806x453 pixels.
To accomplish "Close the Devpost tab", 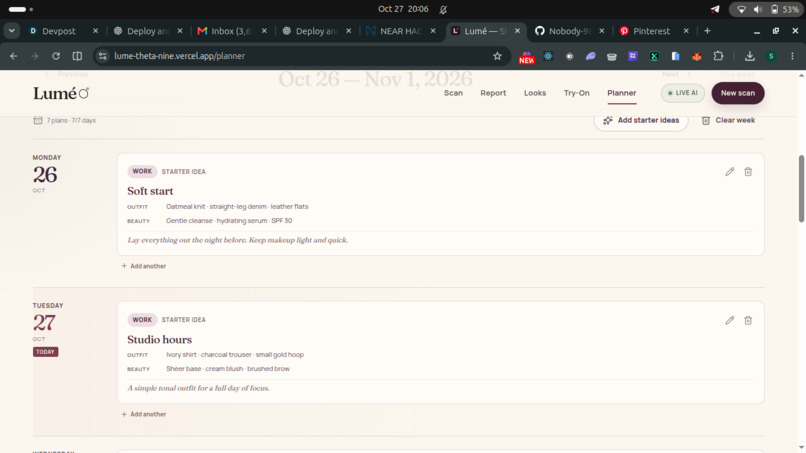I will [95, 31].
